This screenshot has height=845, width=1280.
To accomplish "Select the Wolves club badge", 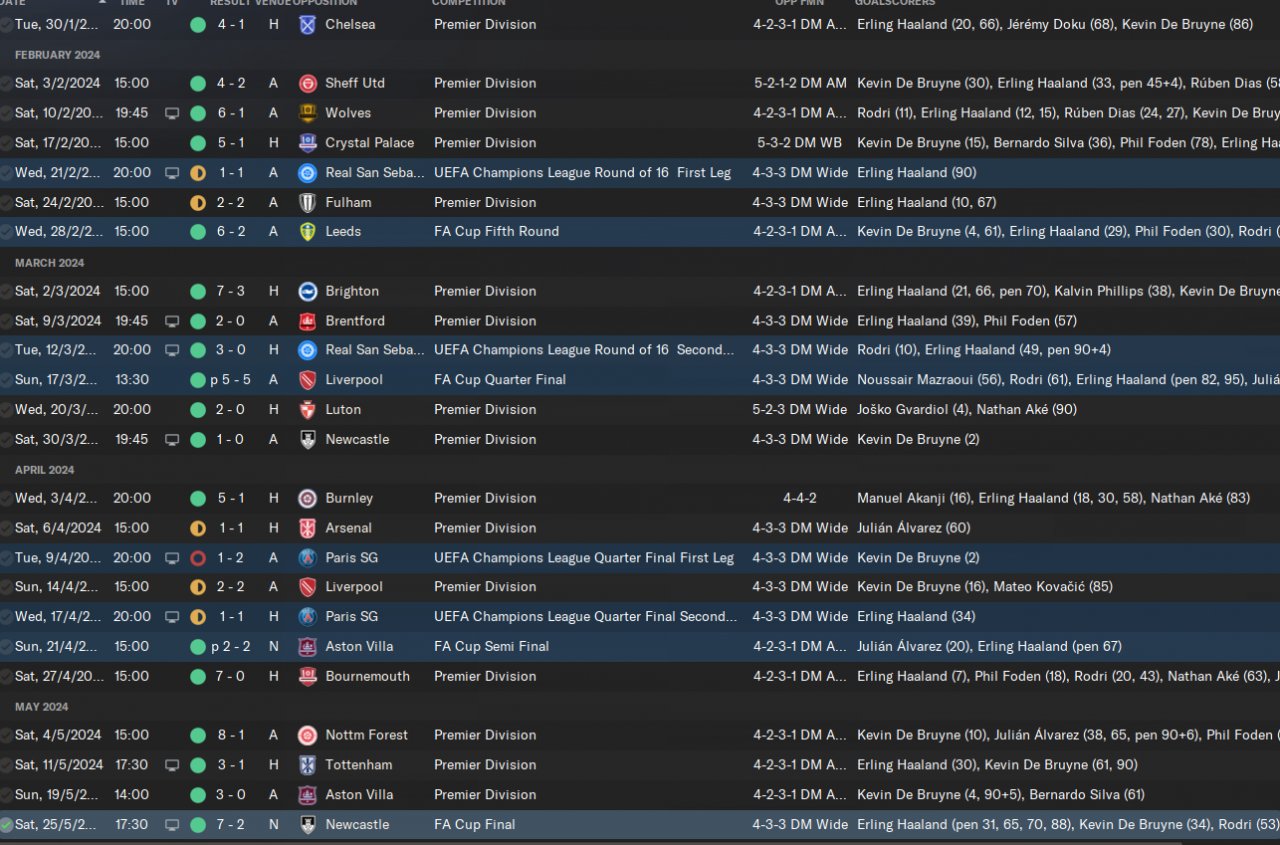I will [307, 113].
